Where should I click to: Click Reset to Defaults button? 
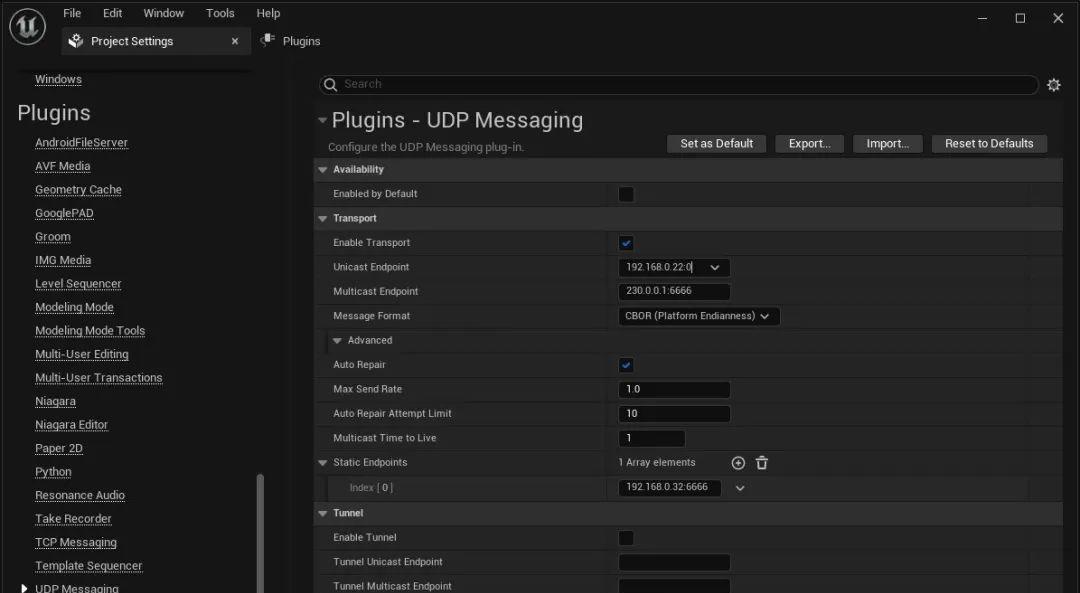[989, 143]
